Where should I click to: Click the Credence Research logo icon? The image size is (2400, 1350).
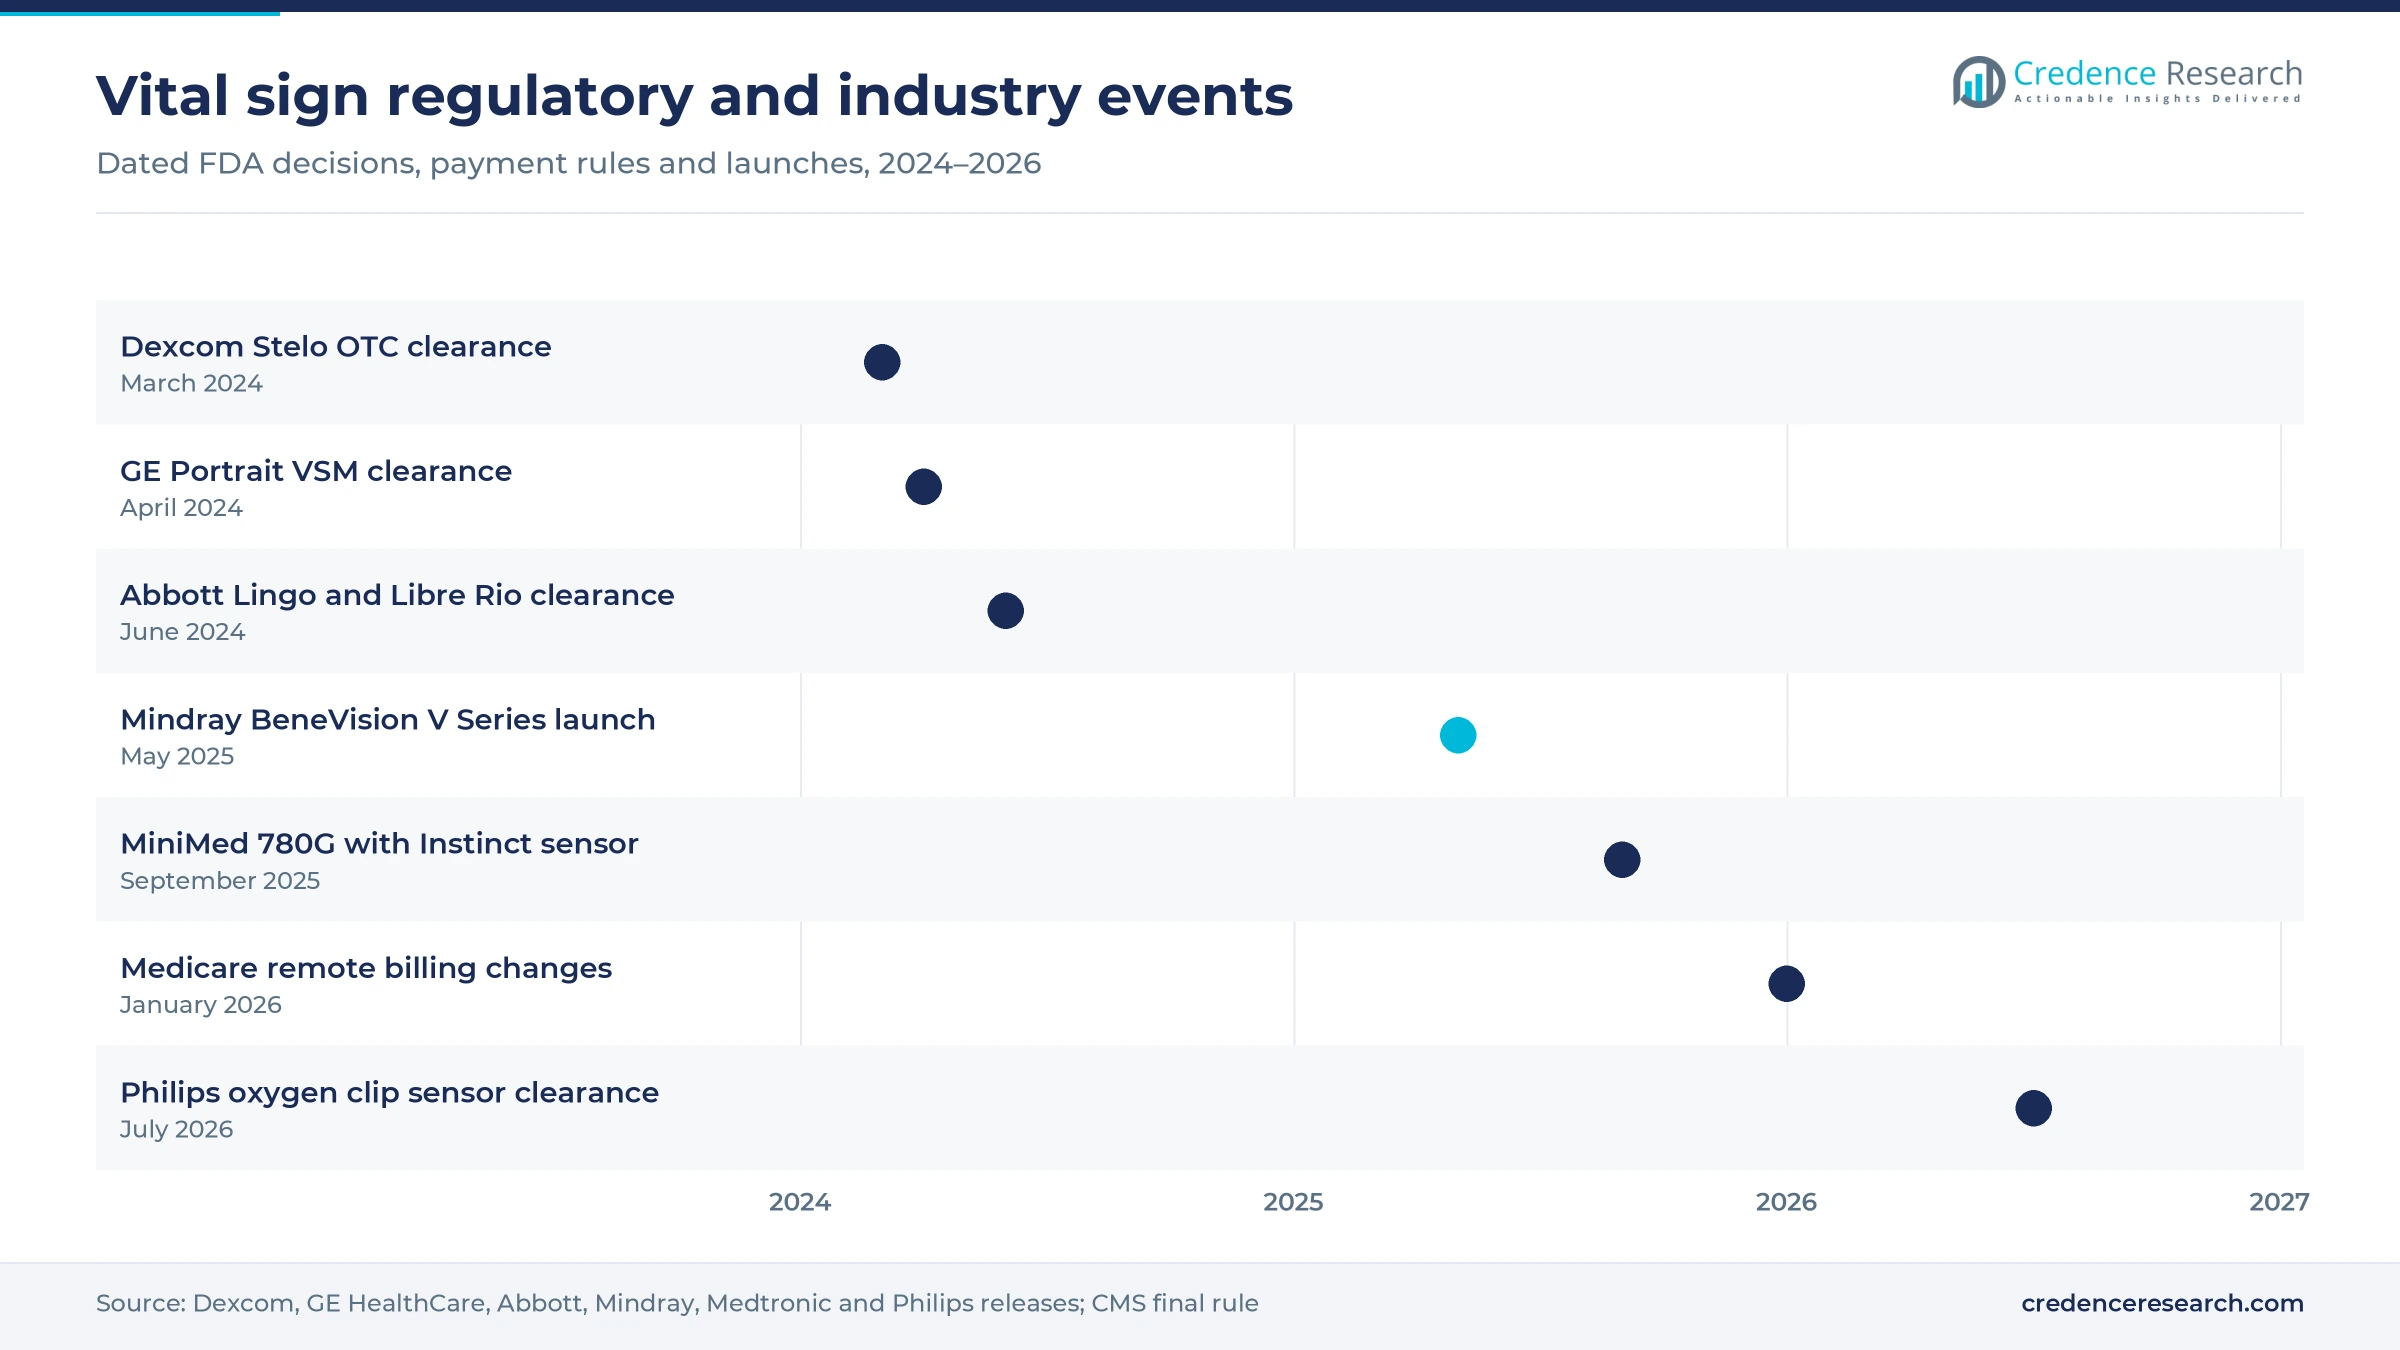click(x=1978, y=82)
